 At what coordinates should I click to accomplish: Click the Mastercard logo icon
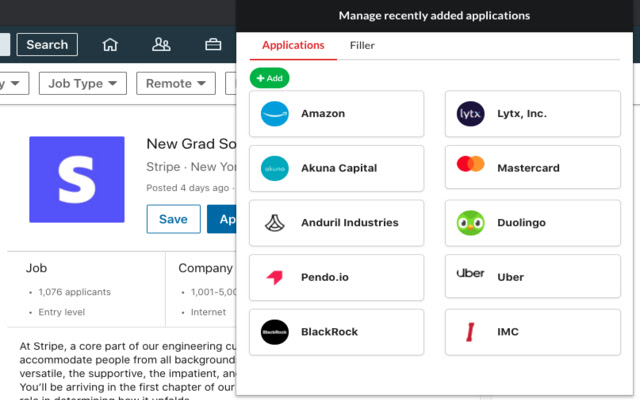[471, 164]
